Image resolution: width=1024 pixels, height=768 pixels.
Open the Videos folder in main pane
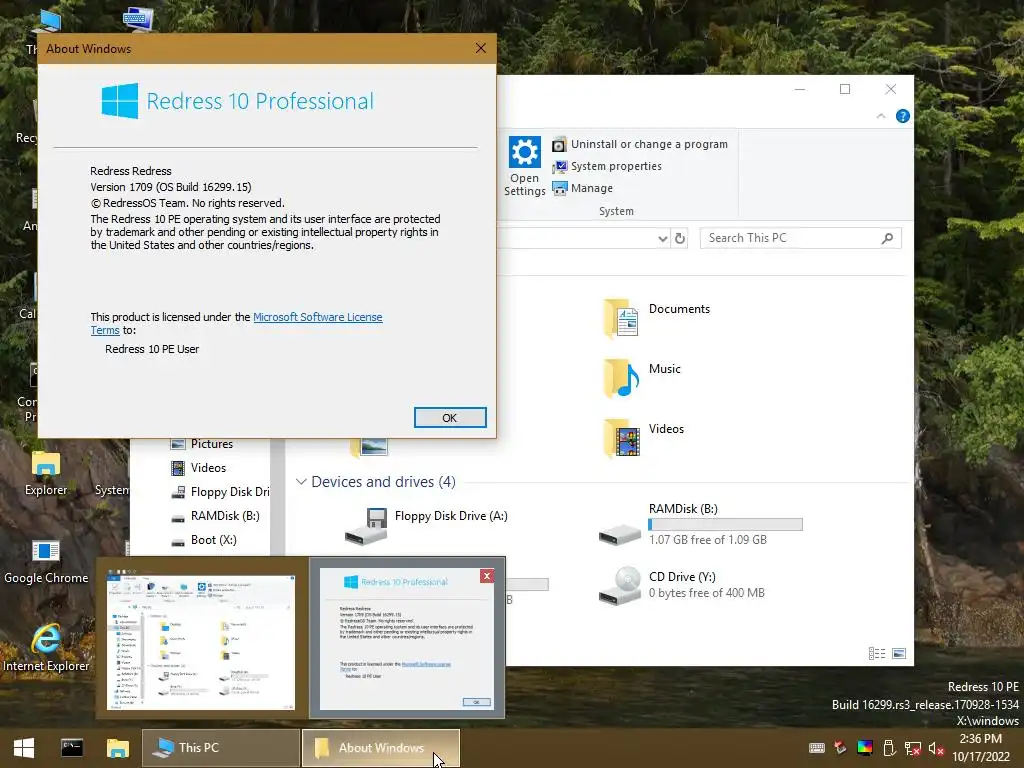point(620,438)
